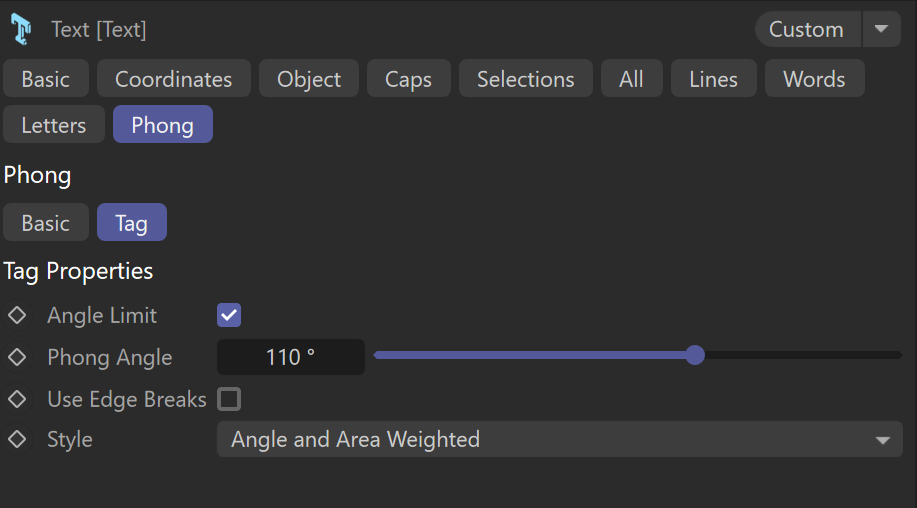The height and width of the screenshot is (508, 917).
Task: Click keyframe diamond next to Phong Angle
Action: [17, 357]
